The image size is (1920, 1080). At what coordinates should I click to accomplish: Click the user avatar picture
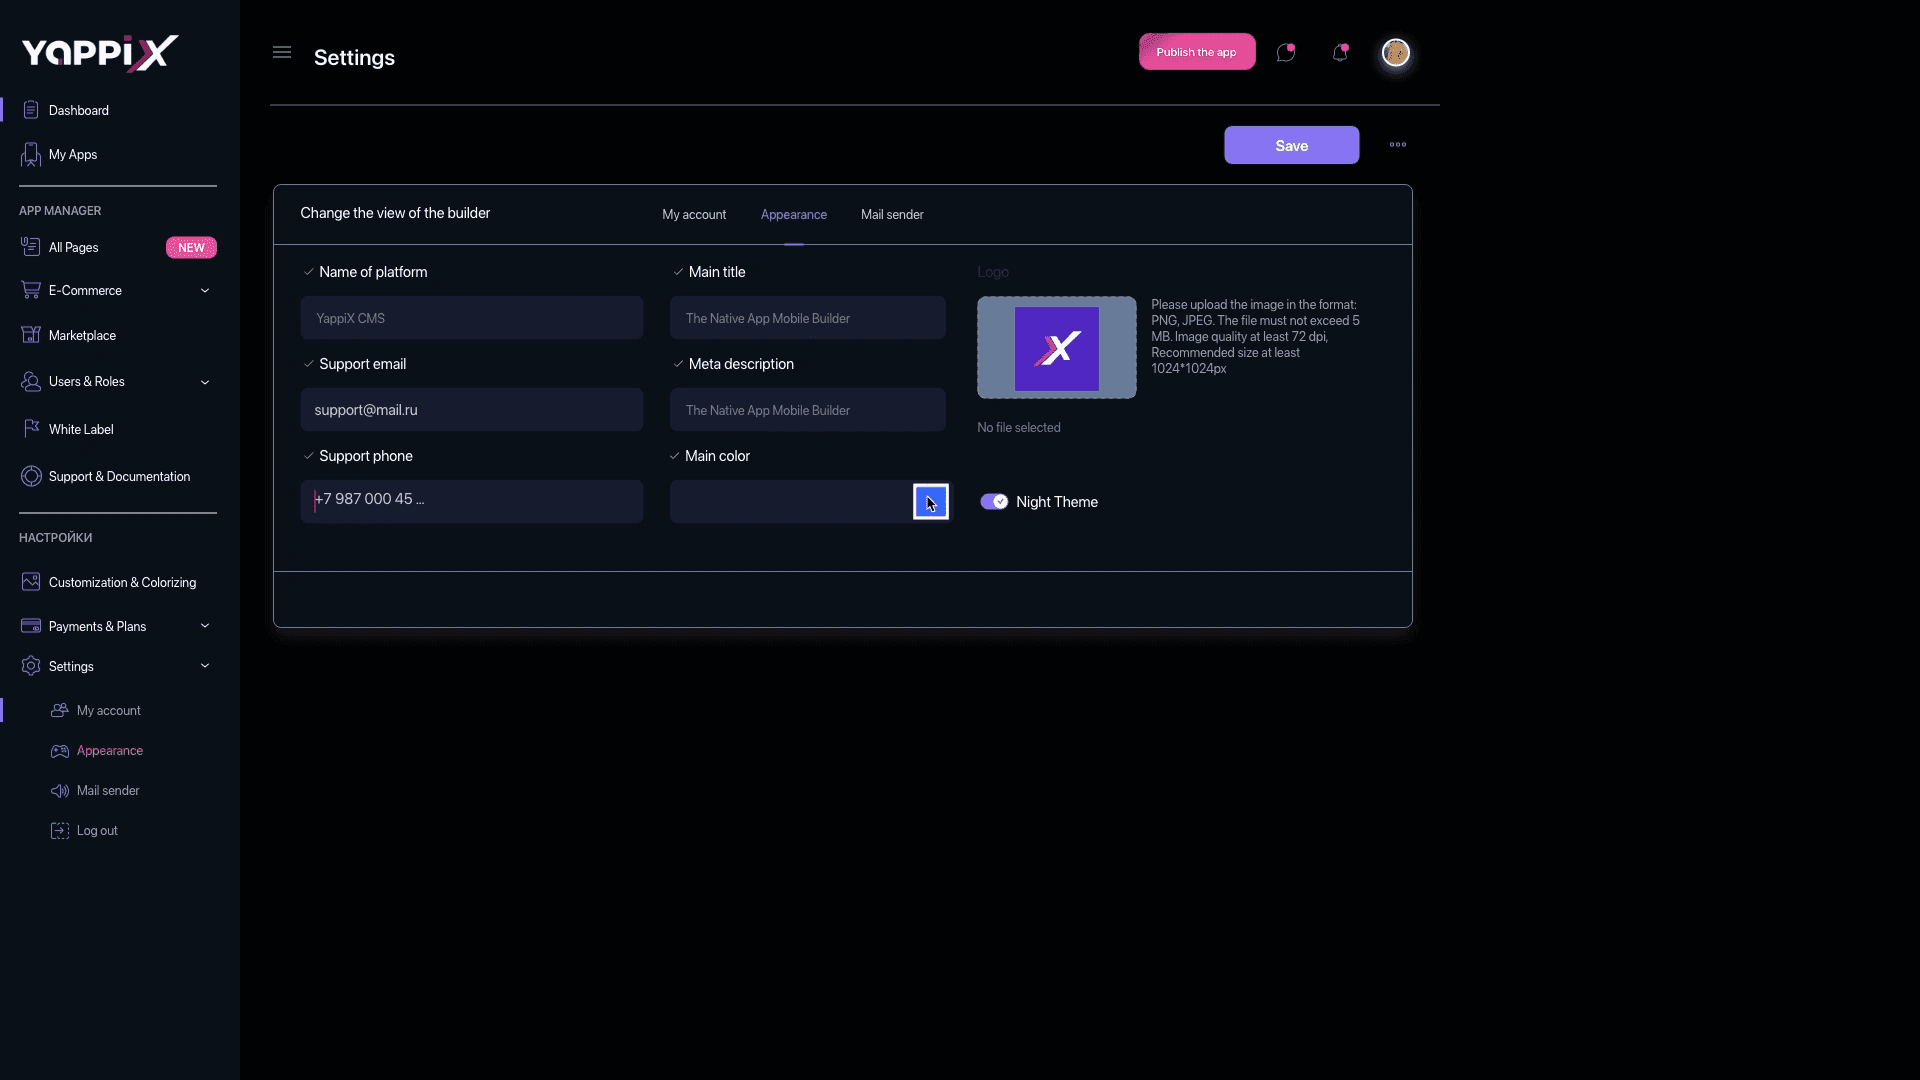(1395, 52)
